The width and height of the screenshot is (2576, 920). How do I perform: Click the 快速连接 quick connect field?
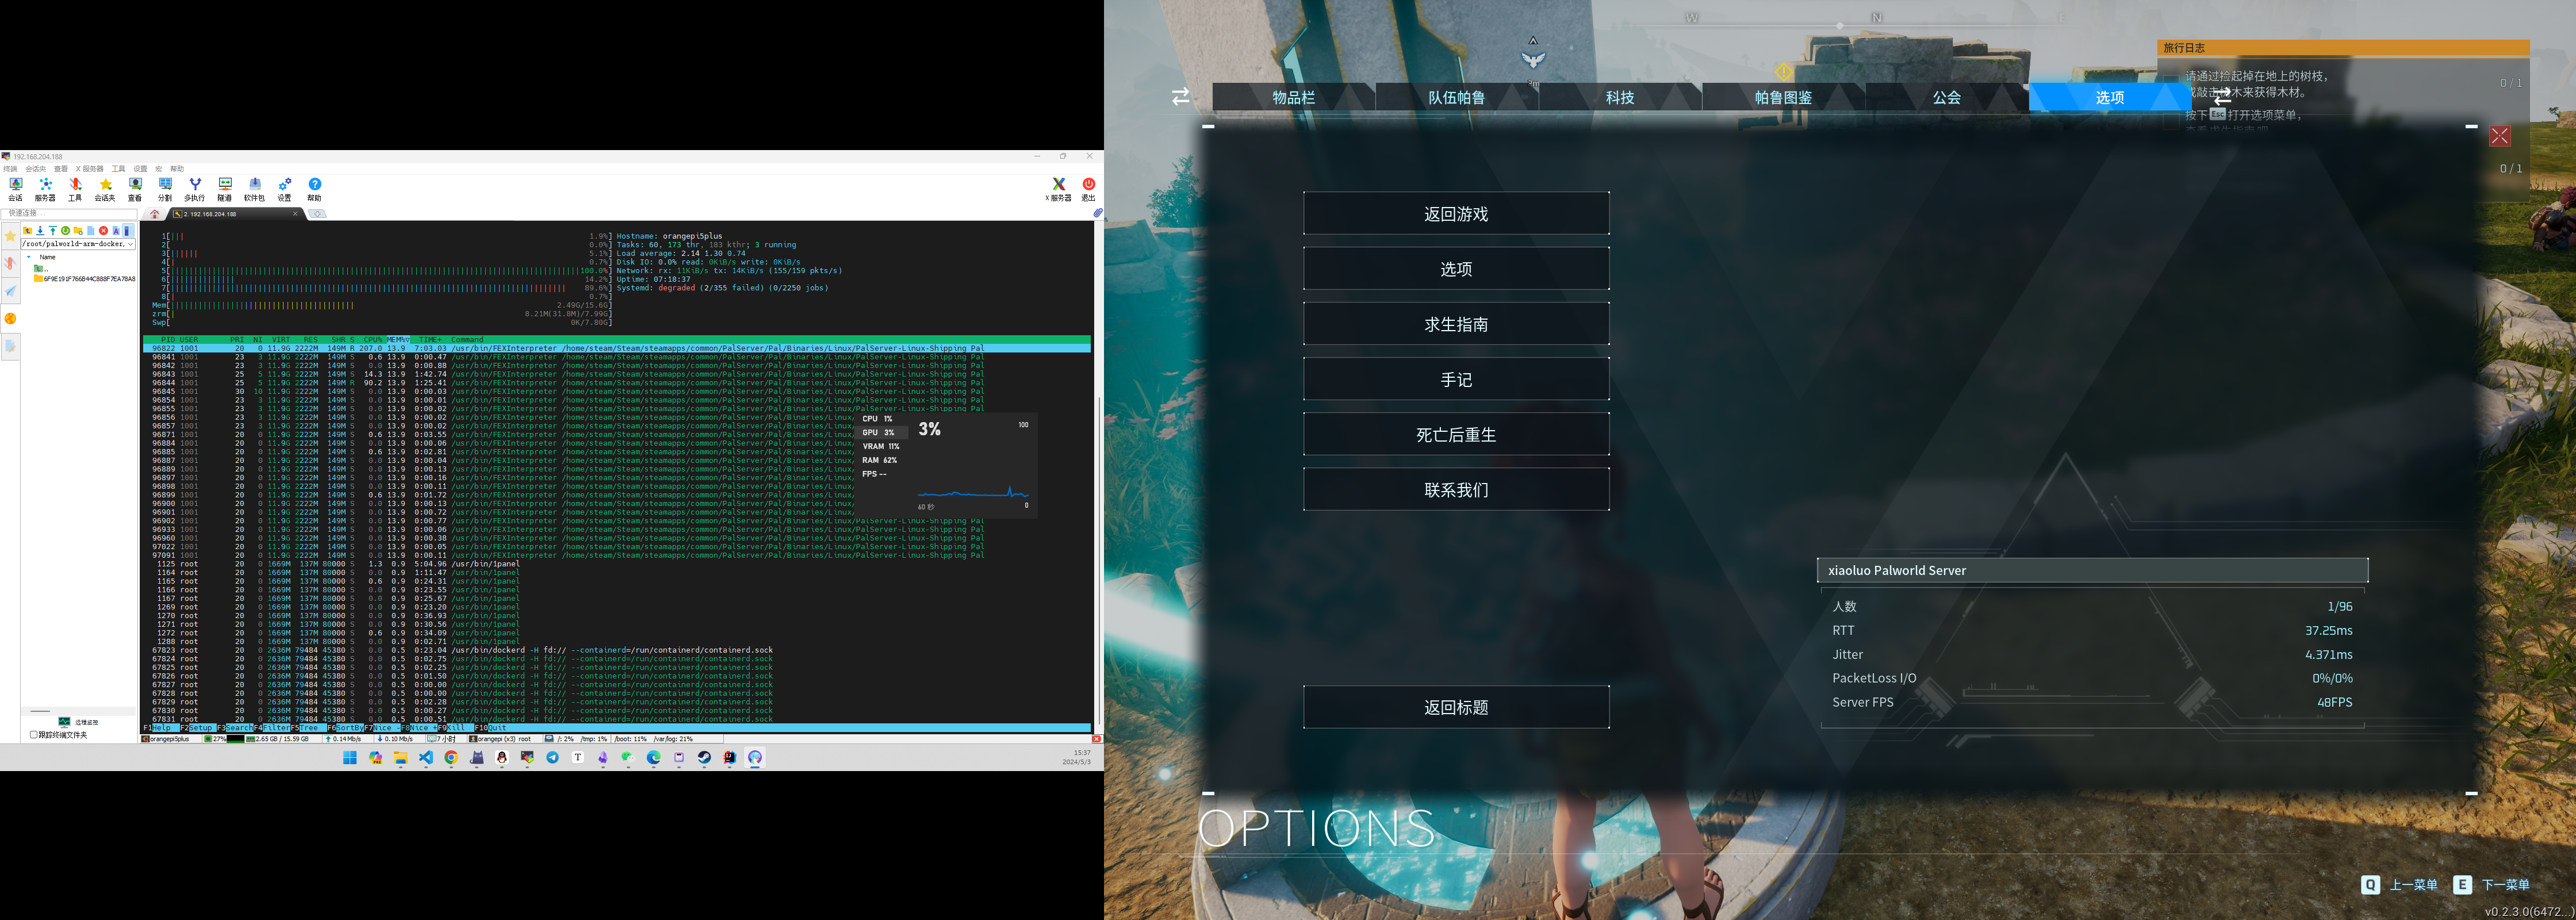69,215
